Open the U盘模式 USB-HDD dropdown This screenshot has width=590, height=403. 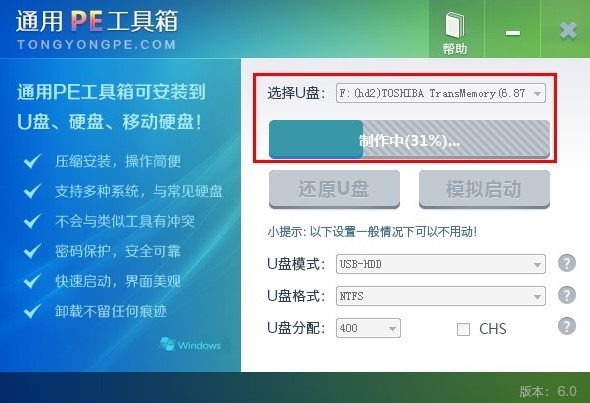[441, 264]
